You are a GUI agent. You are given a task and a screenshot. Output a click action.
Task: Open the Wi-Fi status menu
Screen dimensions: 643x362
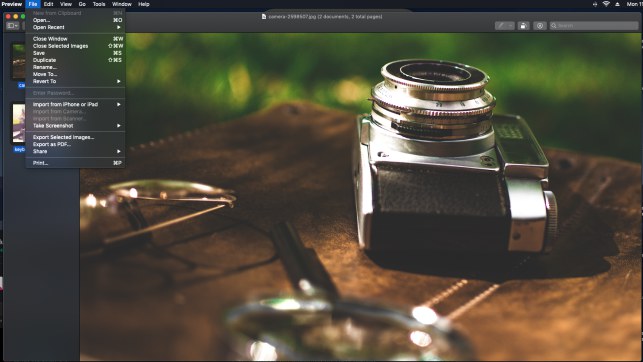point(606,4)
